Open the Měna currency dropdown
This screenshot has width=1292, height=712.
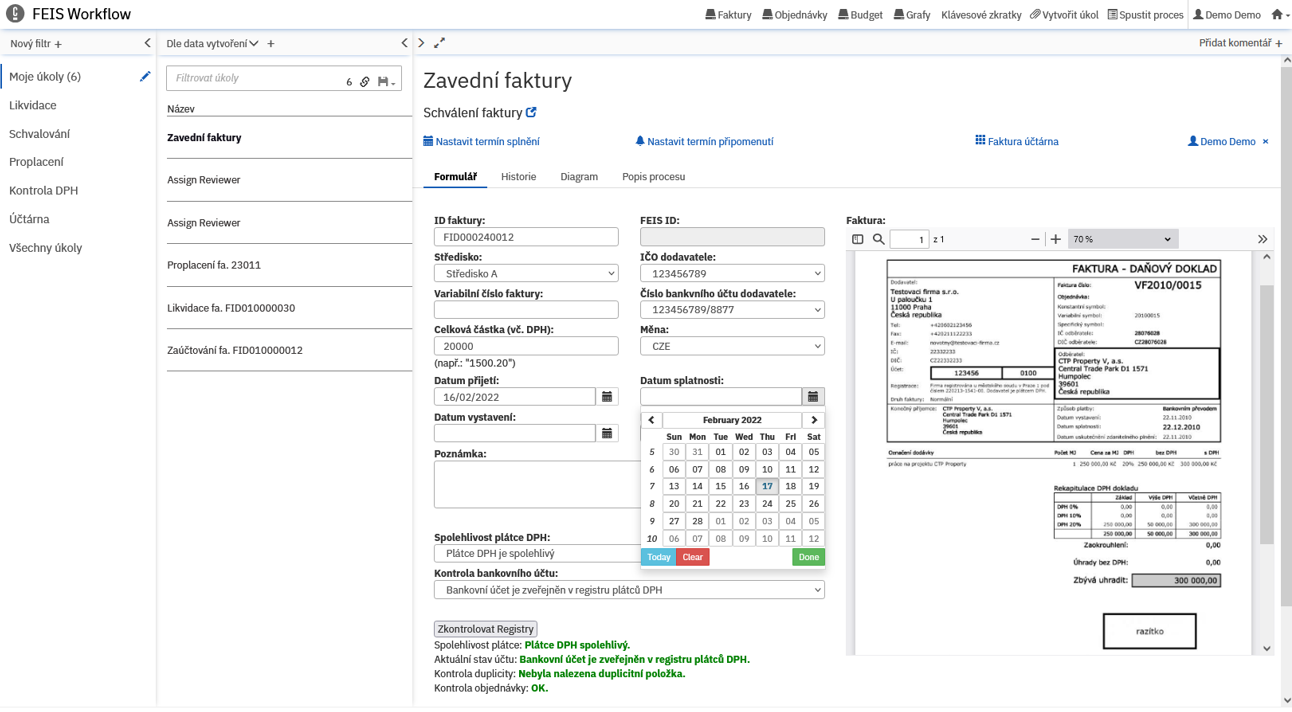[732, 346]
